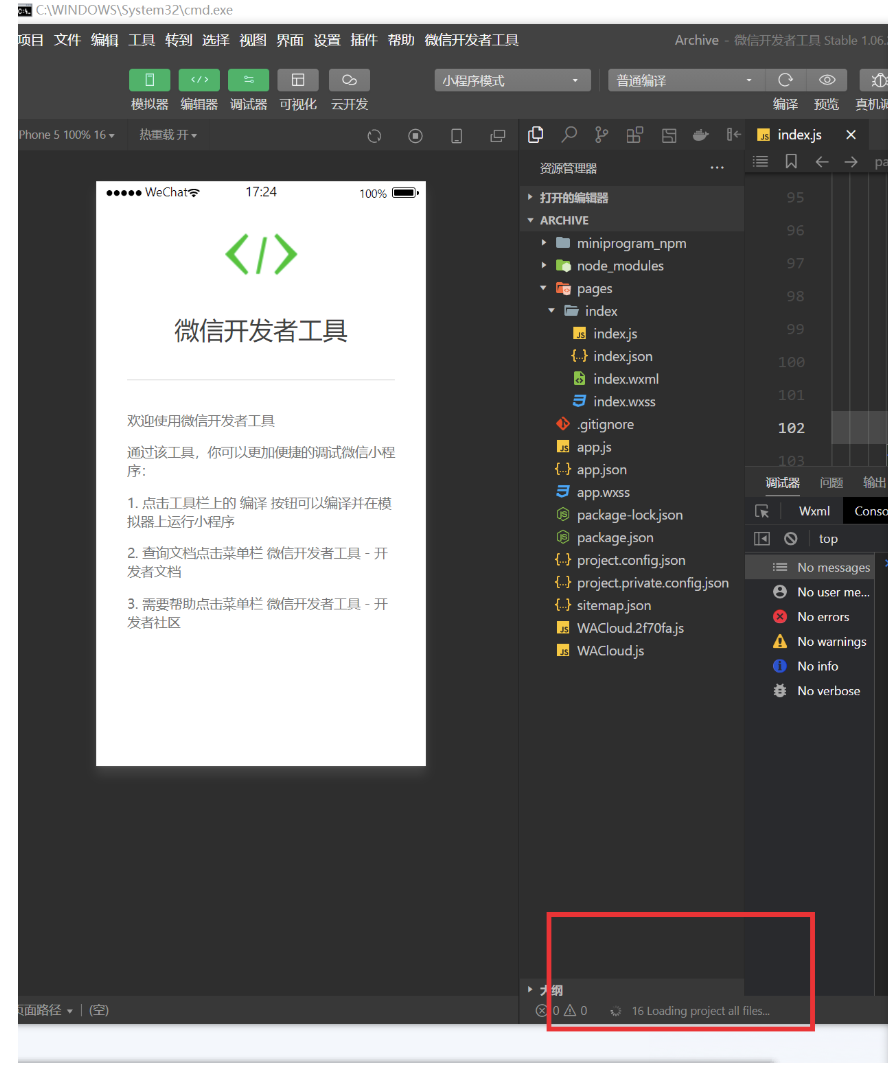
Task: Click the editor layout panel icon
Action: coord(669,135)
